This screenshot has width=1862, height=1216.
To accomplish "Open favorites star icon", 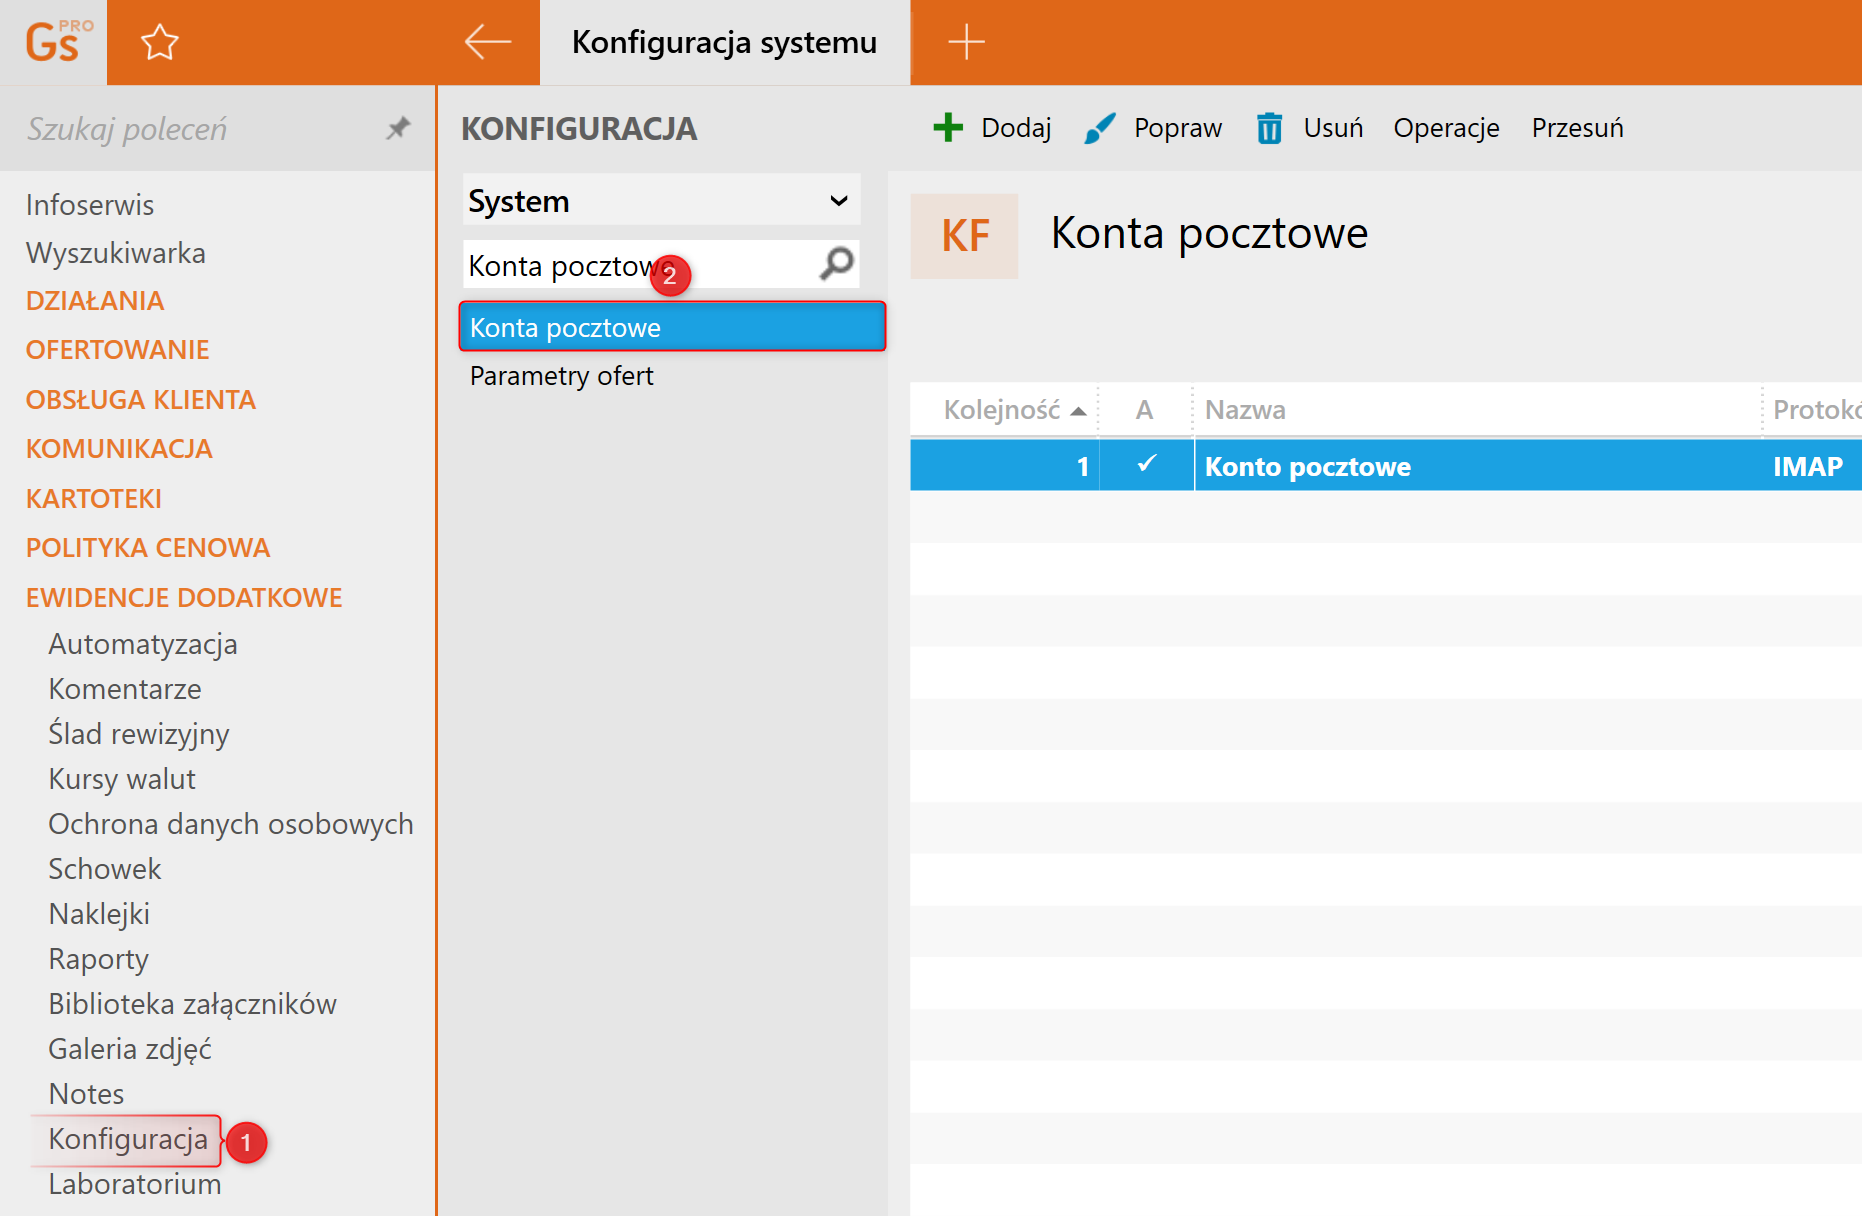I will tap(159, 42).
